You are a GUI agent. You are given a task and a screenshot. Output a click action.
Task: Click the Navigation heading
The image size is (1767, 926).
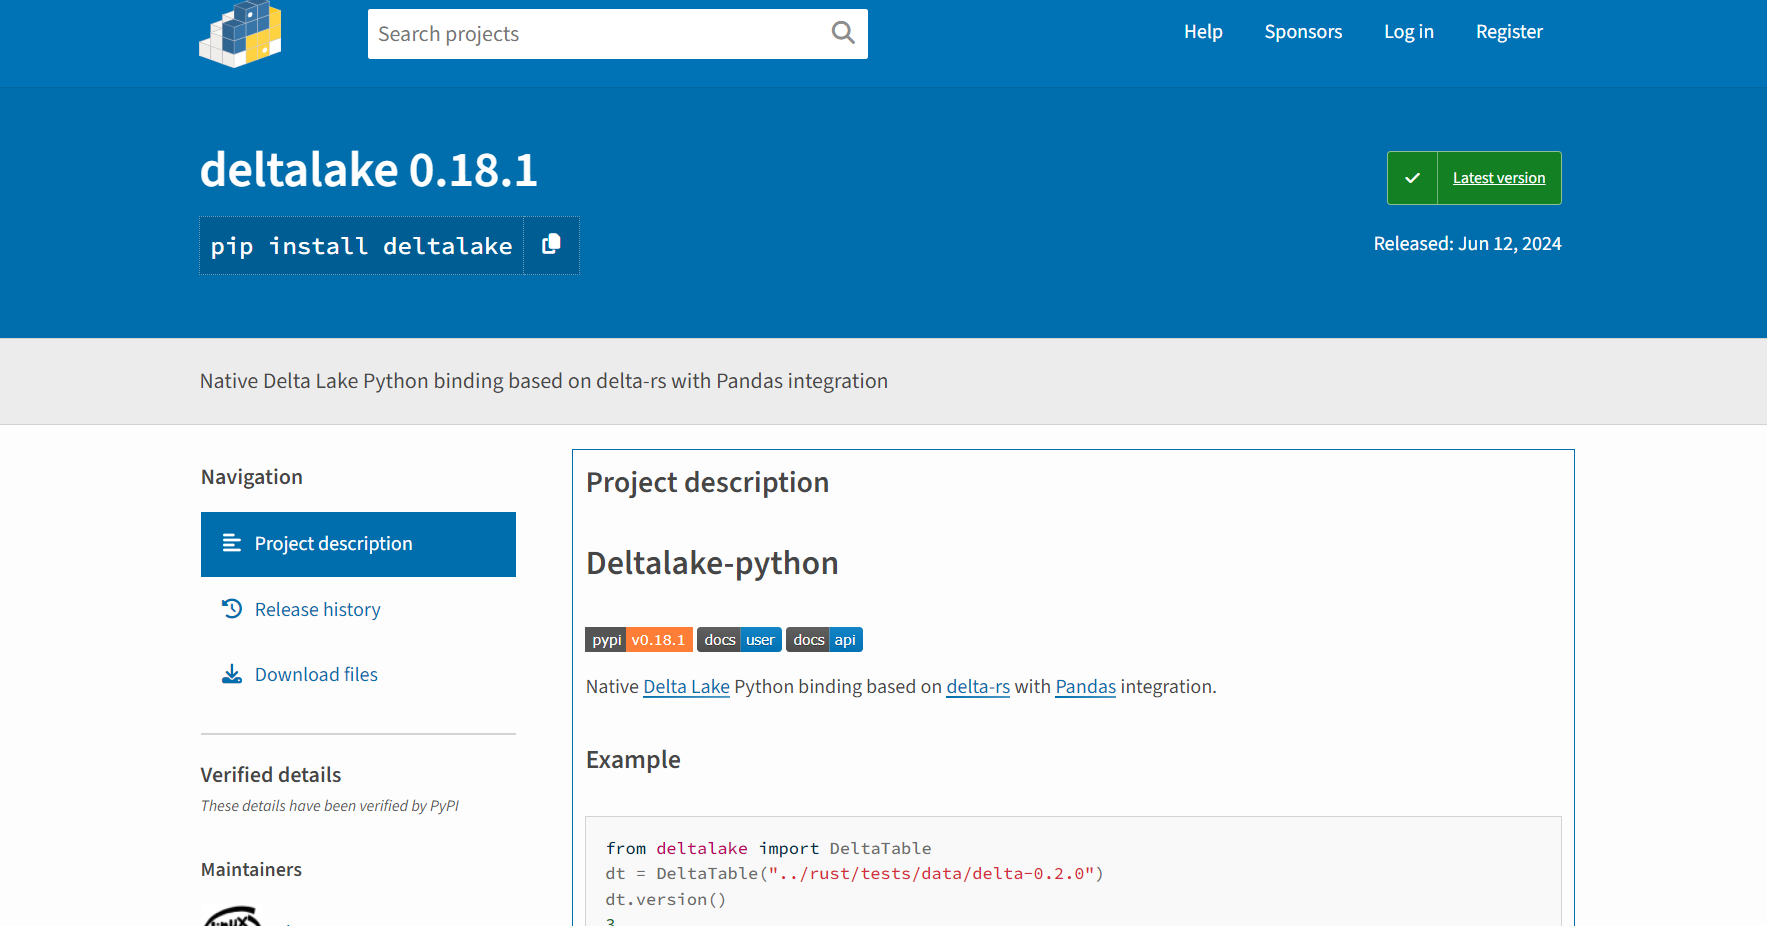click(x=252, y=477)
